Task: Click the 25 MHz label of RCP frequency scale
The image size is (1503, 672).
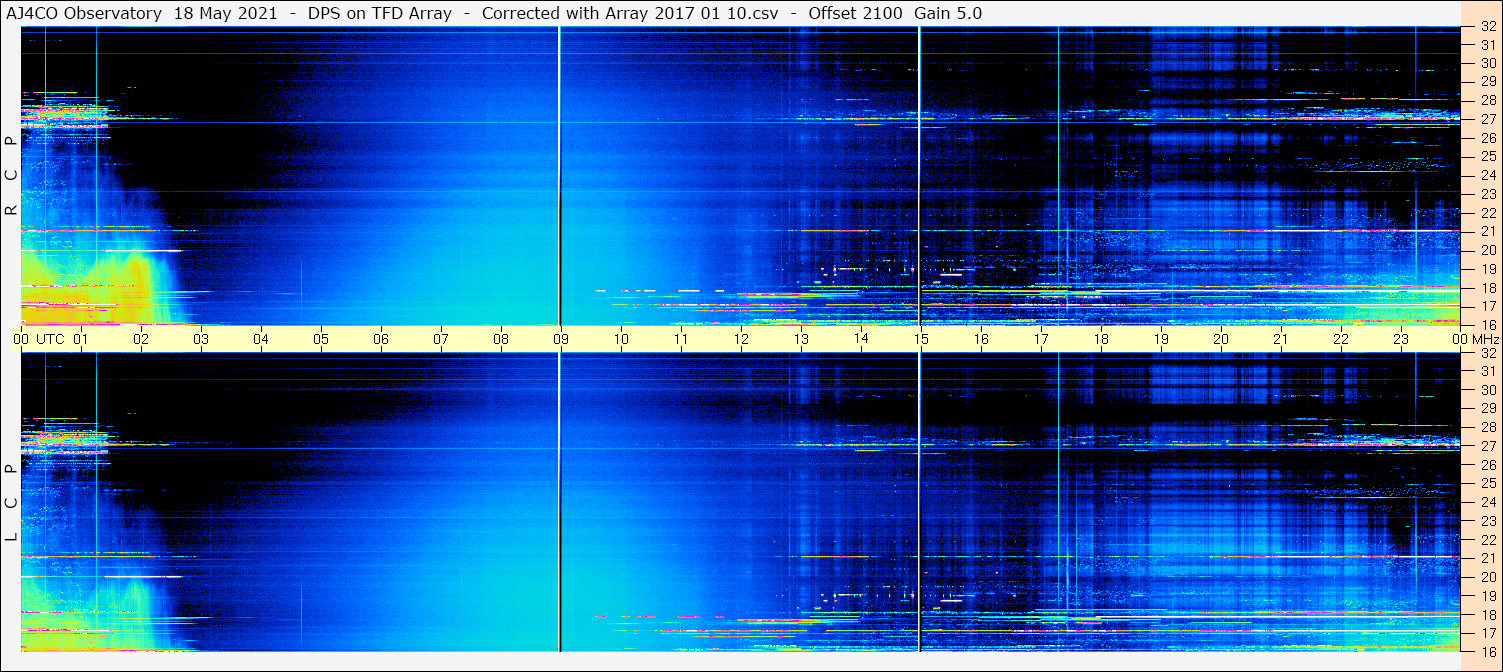Action: [x=1487, y=156]
